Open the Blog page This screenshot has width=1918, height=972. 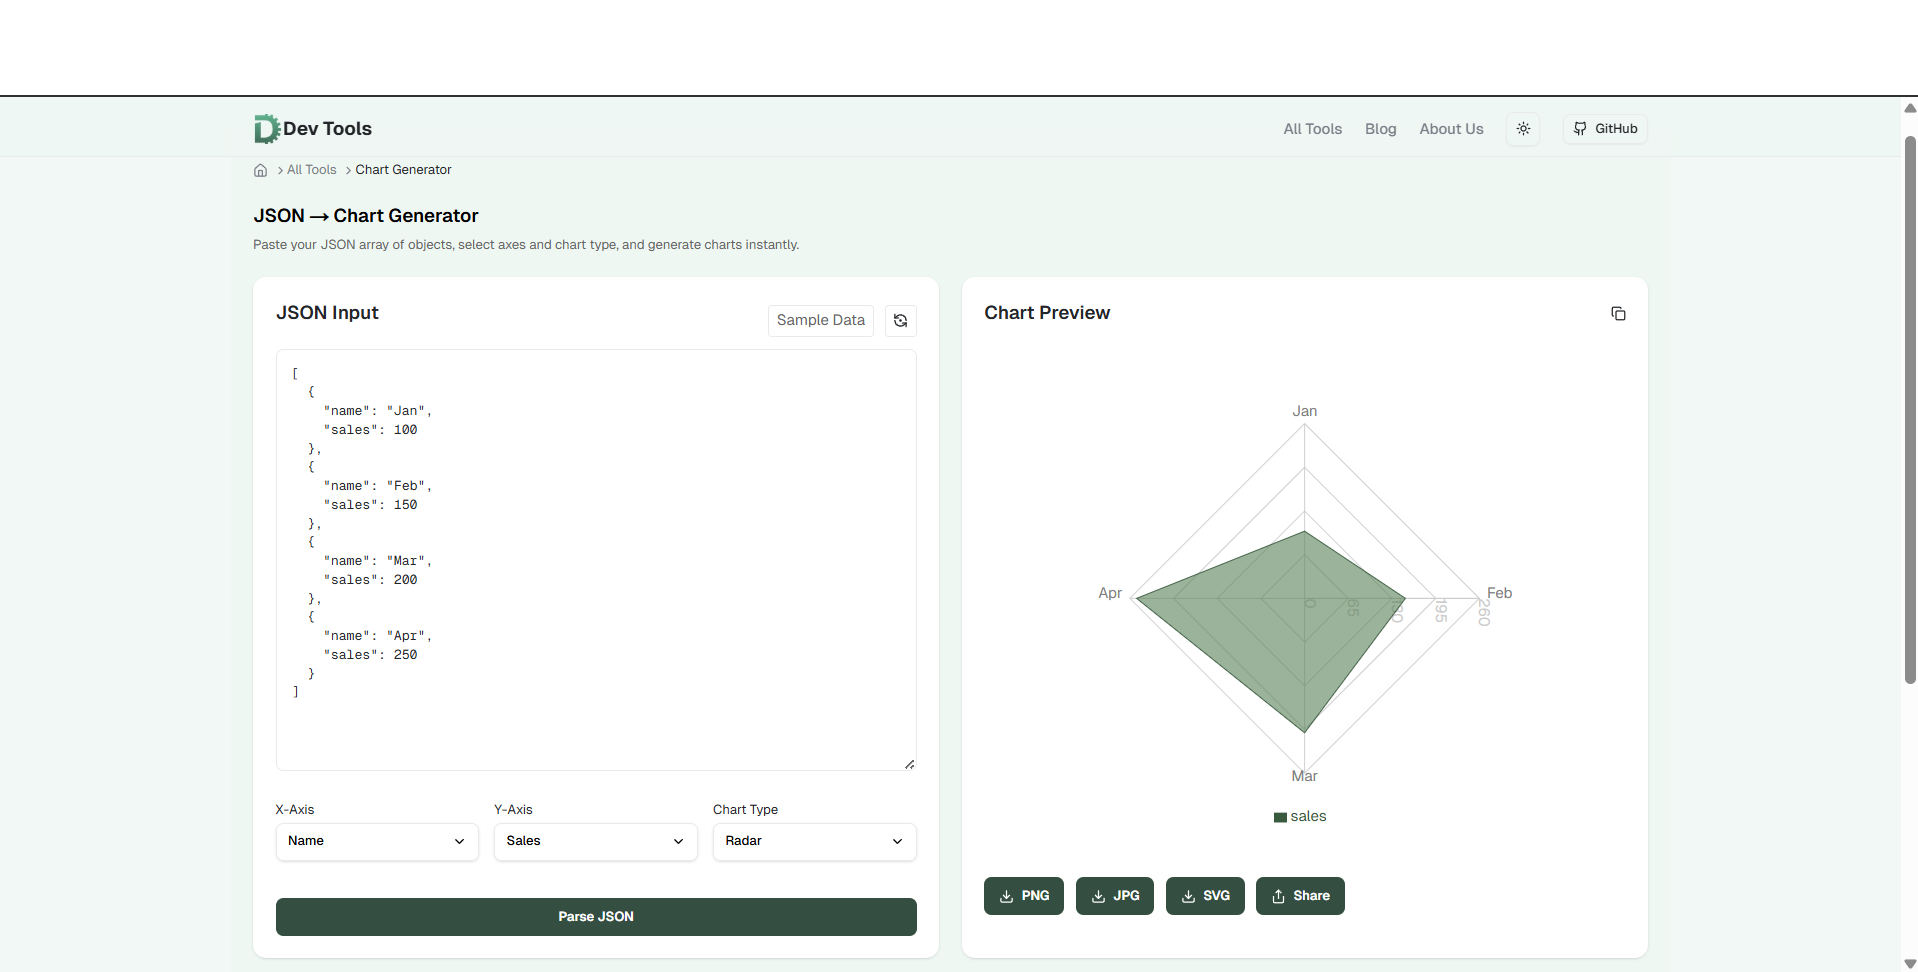tap(1380, 128)
